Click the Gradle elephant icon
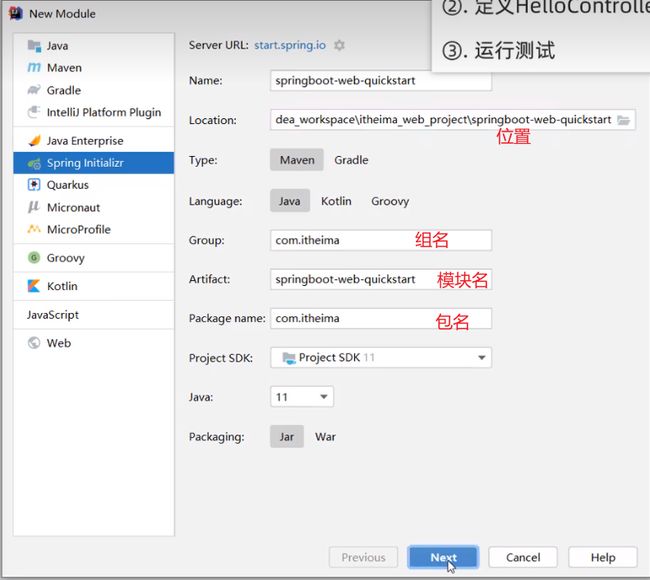Image resolution: width=650 pixels, height=580 pixels. coord(34,90)
